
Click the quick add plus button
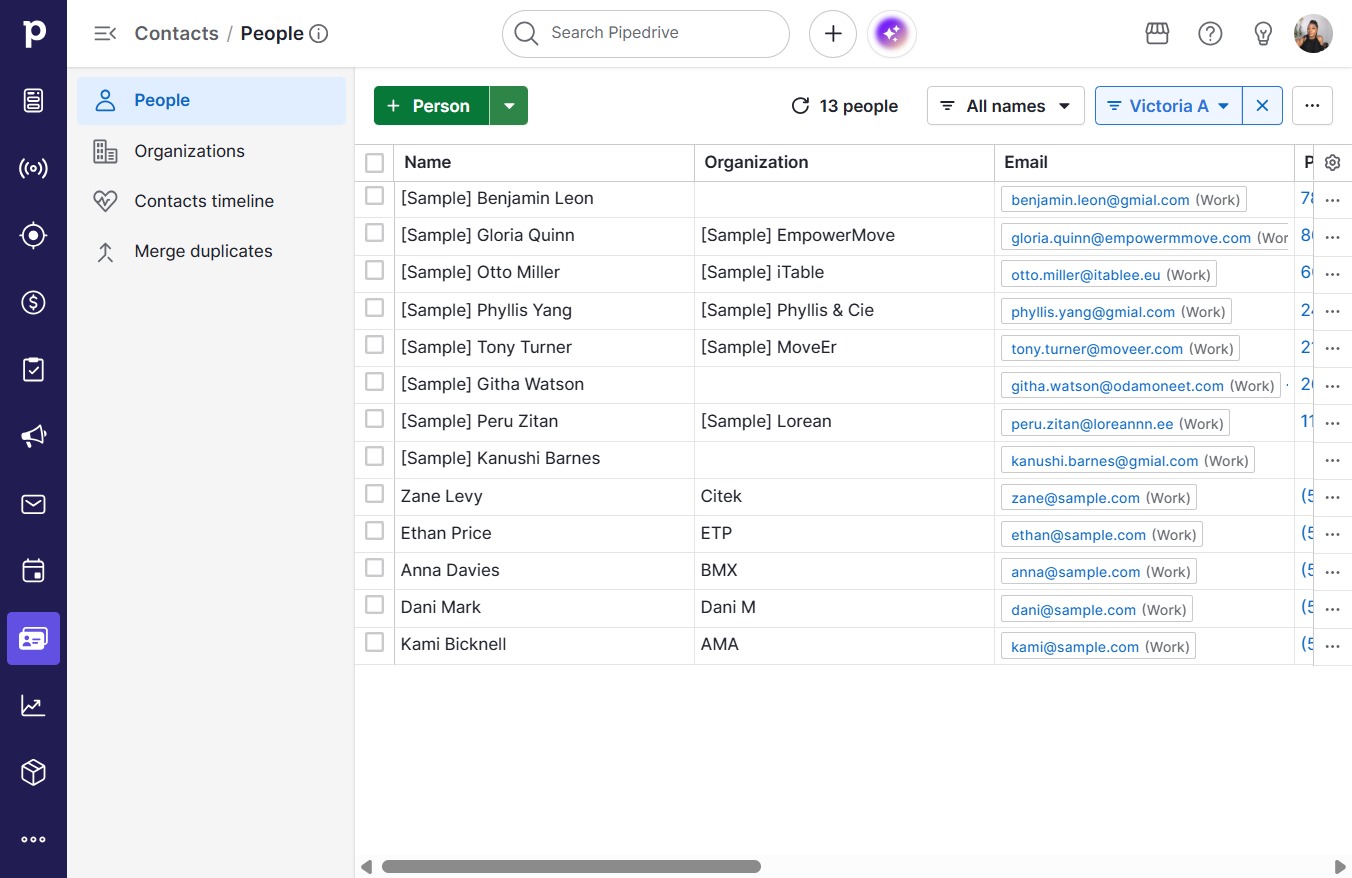[833, 34]
